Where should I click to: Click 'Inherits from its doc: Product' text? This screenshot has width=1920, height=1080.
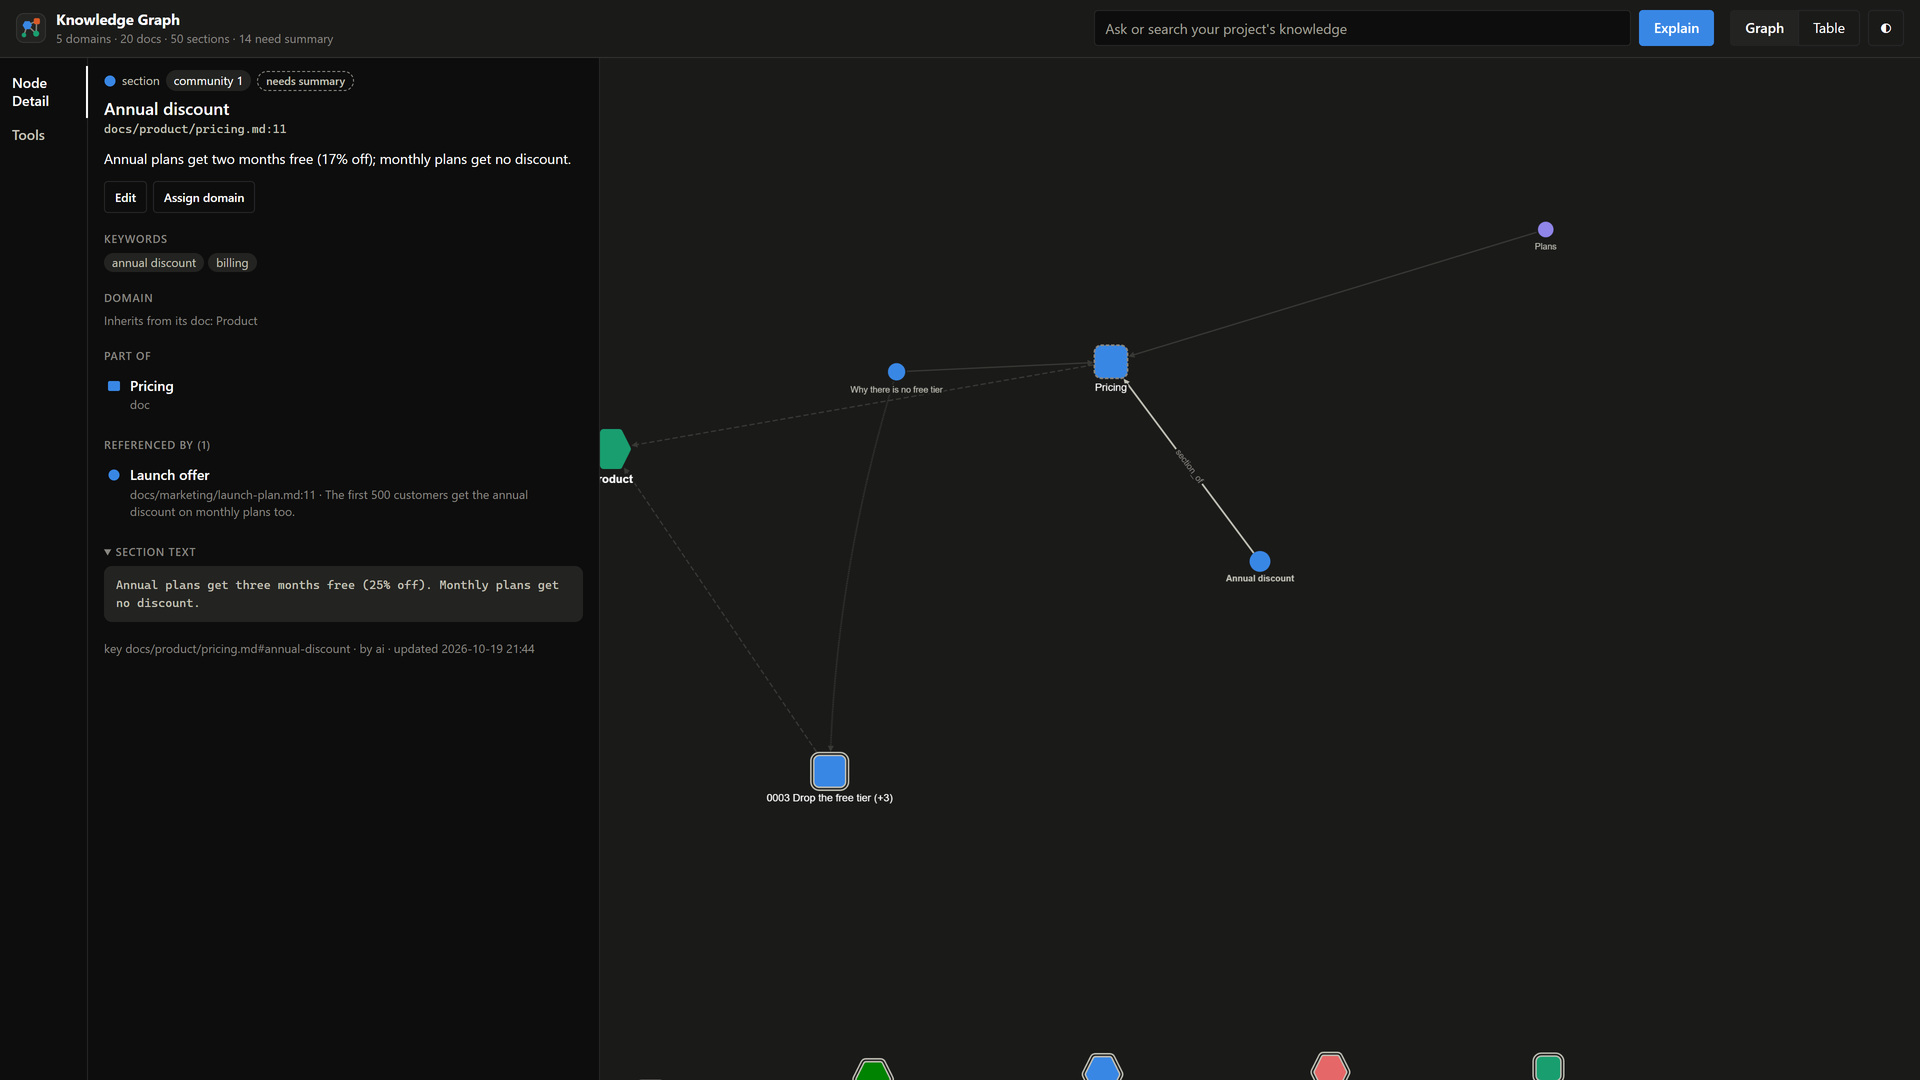click(x=181, y=321)
